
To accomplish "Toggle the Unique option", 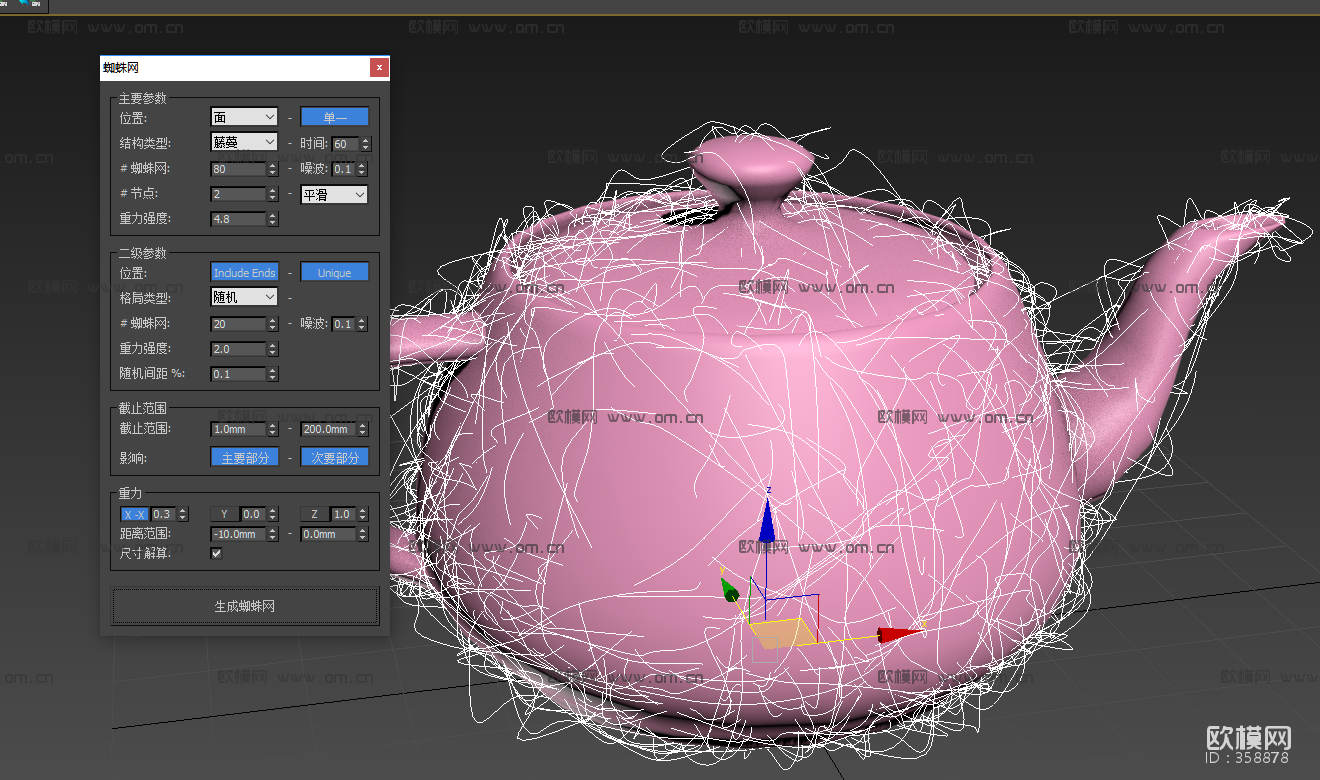I will 334,273.
